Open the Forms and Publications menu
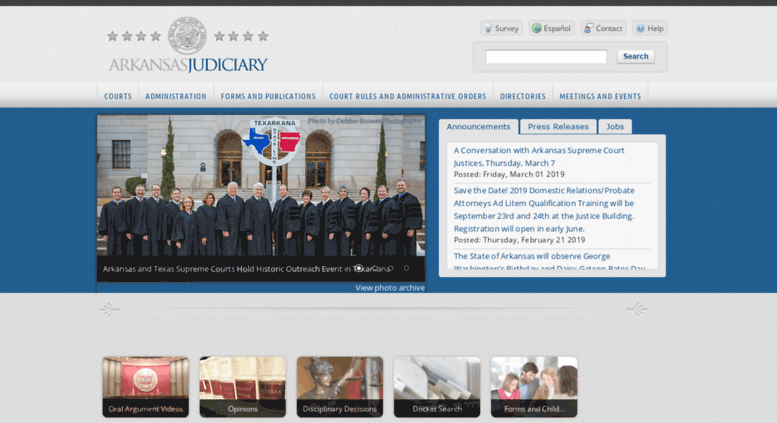The width and height of the screenshot is (777, 423). coord(268,96)
